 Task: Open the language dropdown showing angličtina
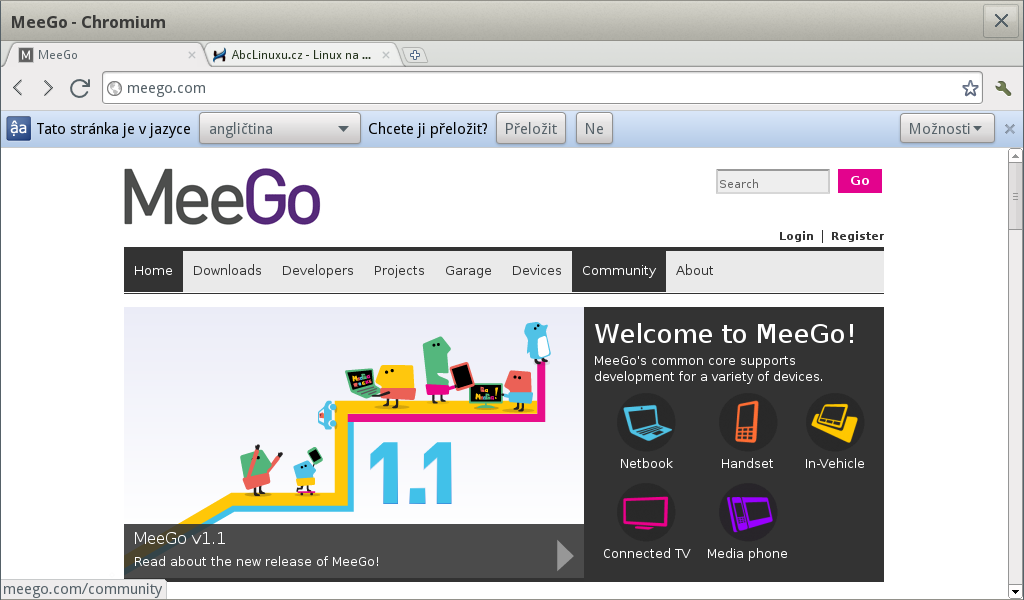click(280, 128)
